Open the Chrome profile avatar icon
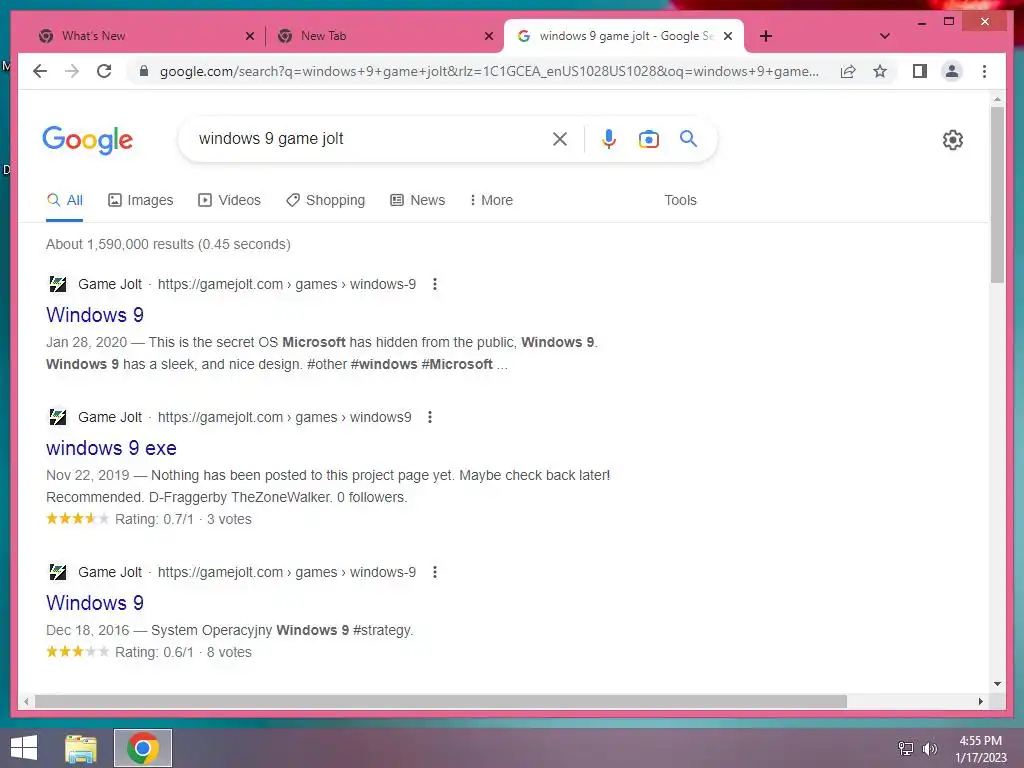This screenshot has width=1024, height=768. click(x=952, y=71)
